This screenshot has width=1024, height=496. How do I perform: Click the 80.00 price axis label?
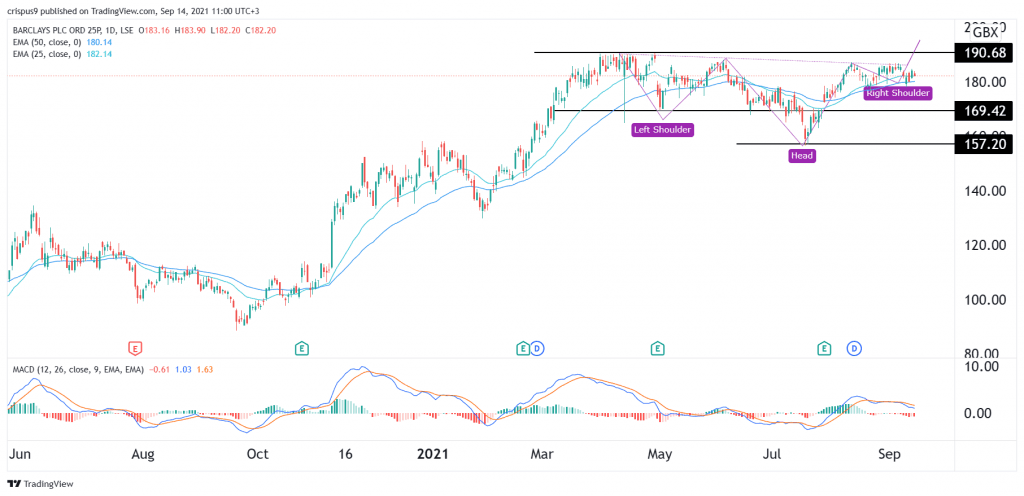(x=981, y=354)
